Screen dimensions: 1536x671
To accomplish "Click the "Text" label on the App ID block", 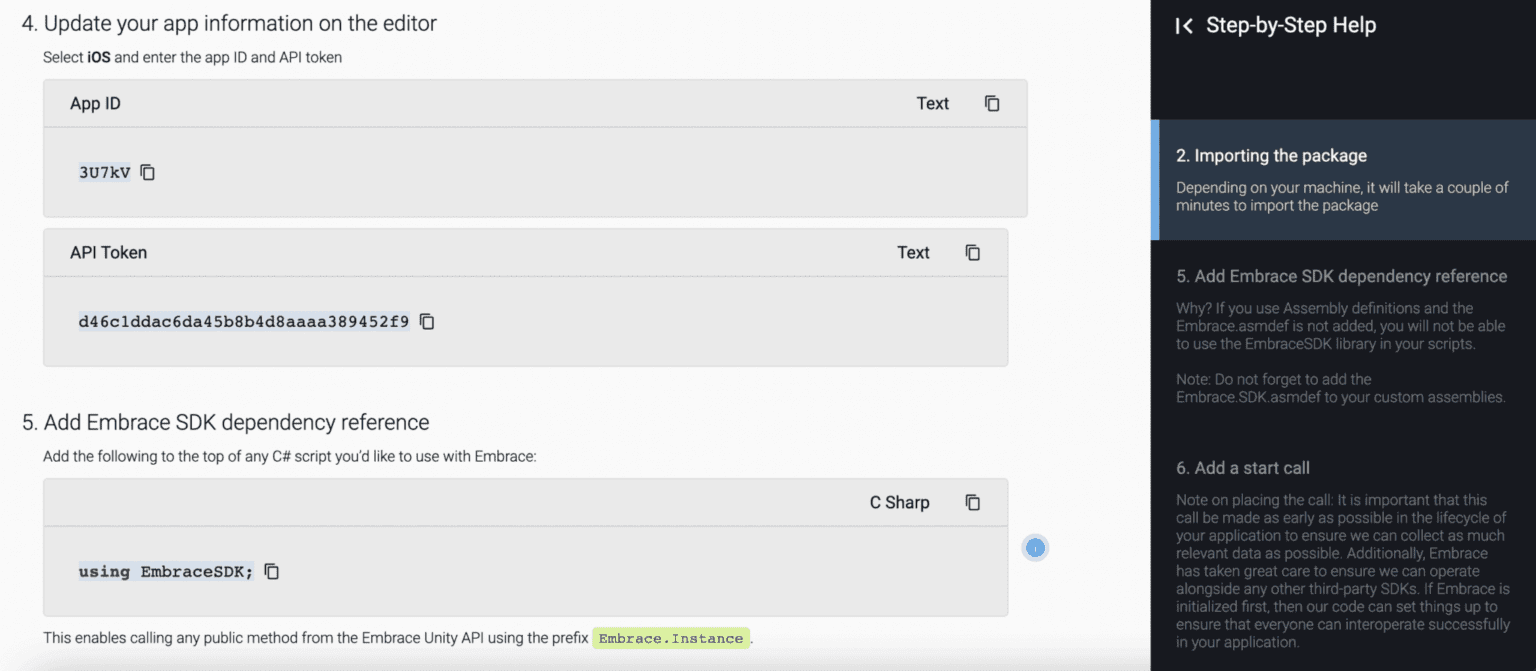I will 932,102.
